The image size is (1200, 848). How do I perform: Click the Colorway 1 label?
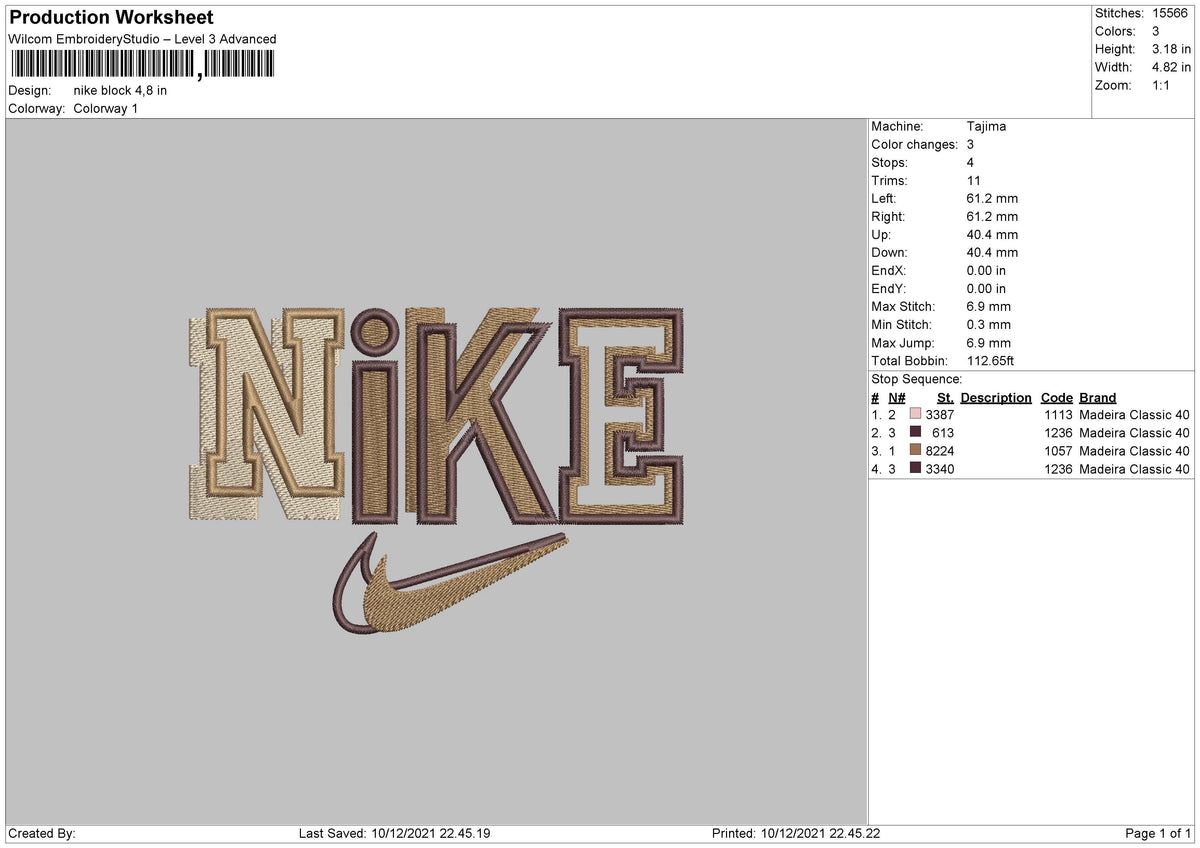pyautogui.click(x=105, y=109)
